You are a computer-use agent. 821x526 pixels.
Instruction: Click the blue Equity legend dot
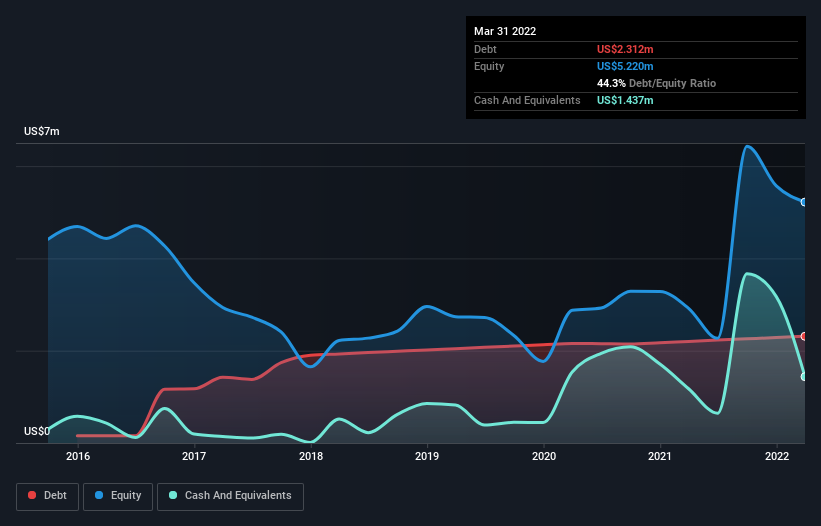click(99, 495)
